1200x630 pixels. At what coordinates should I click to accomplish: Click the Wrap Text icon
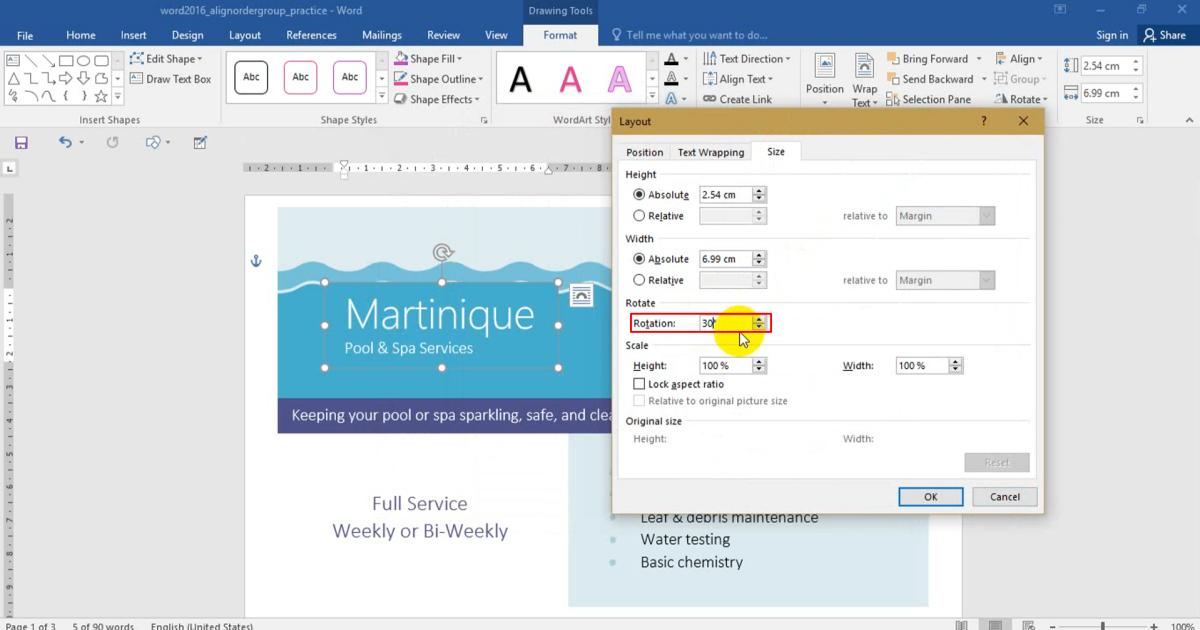click(x=864, y=77)
